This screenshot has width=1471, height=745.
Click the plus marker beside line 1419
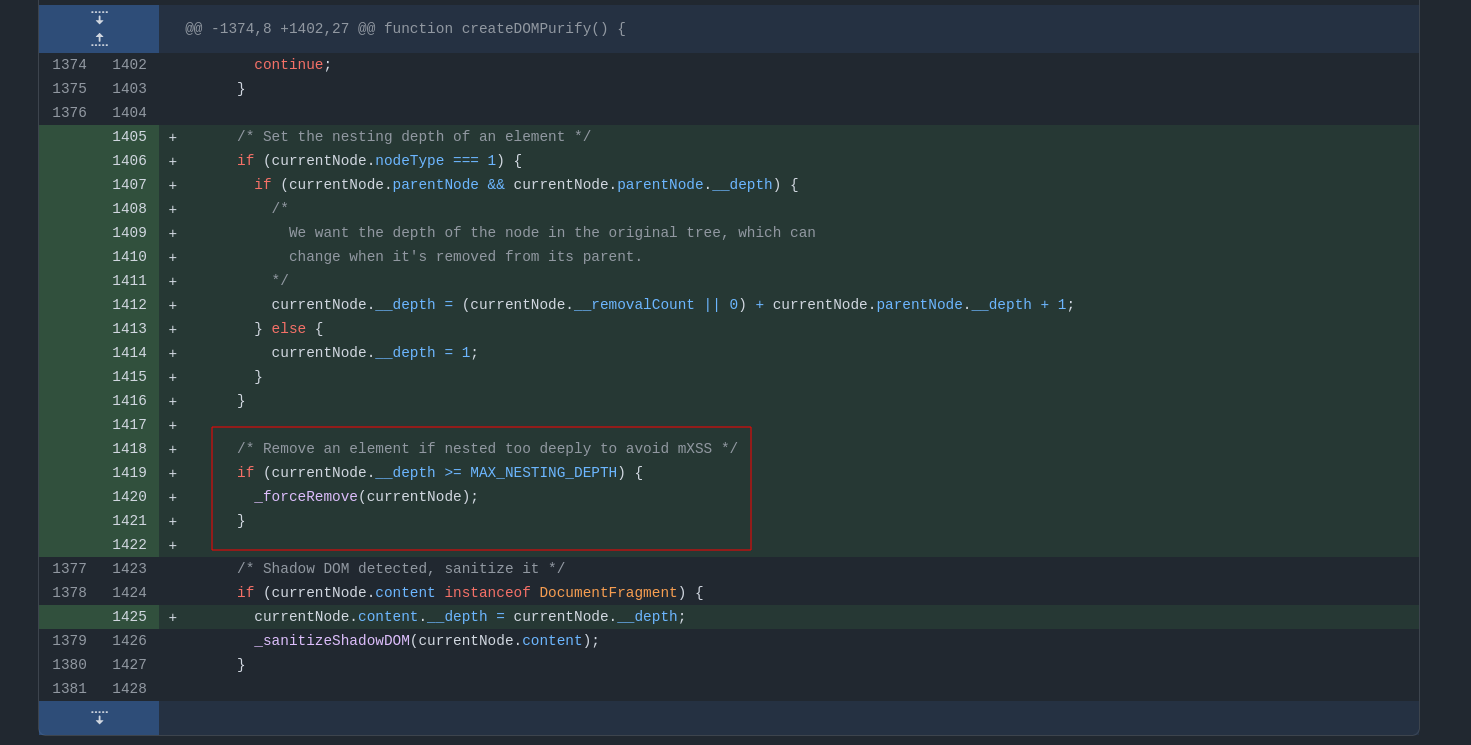point(172,472)
